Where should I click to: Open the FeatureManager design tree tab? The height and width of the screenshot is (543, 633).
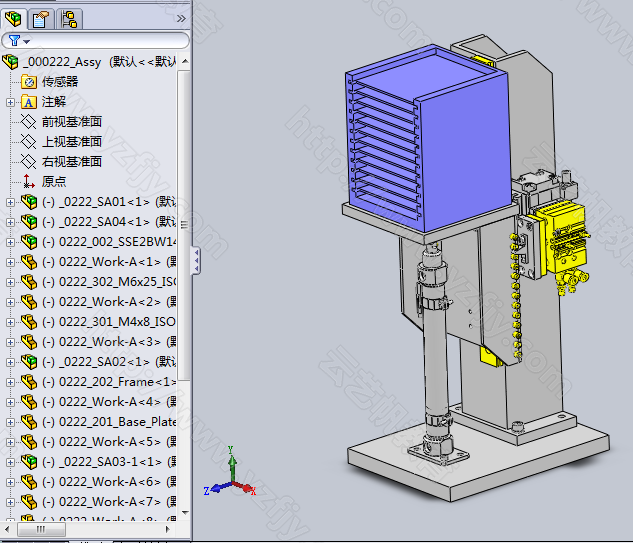(13, 19)
